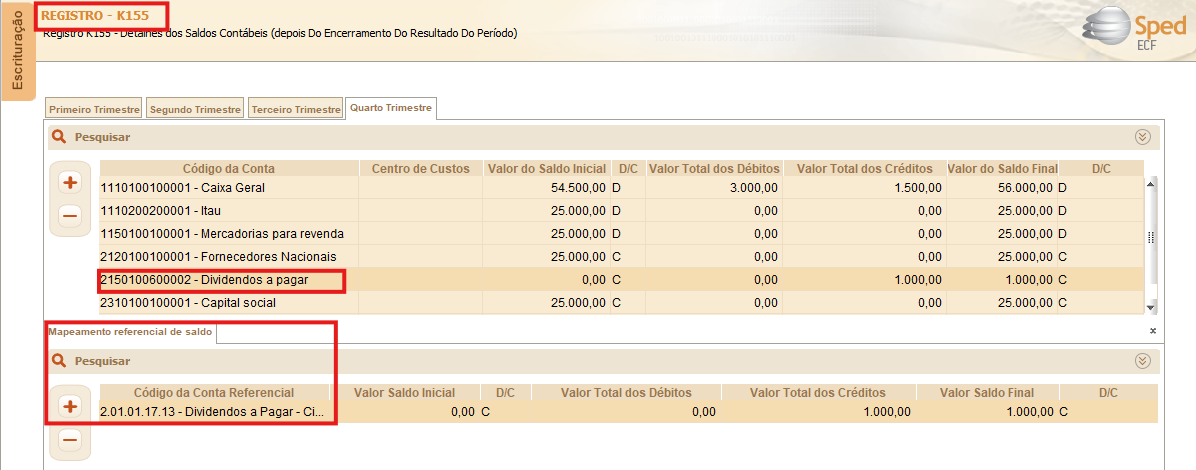Viewport: 1196px width, 470px height.
Task: Sort by Valor do Saldo Inicial header
Action: coord(545,169)
